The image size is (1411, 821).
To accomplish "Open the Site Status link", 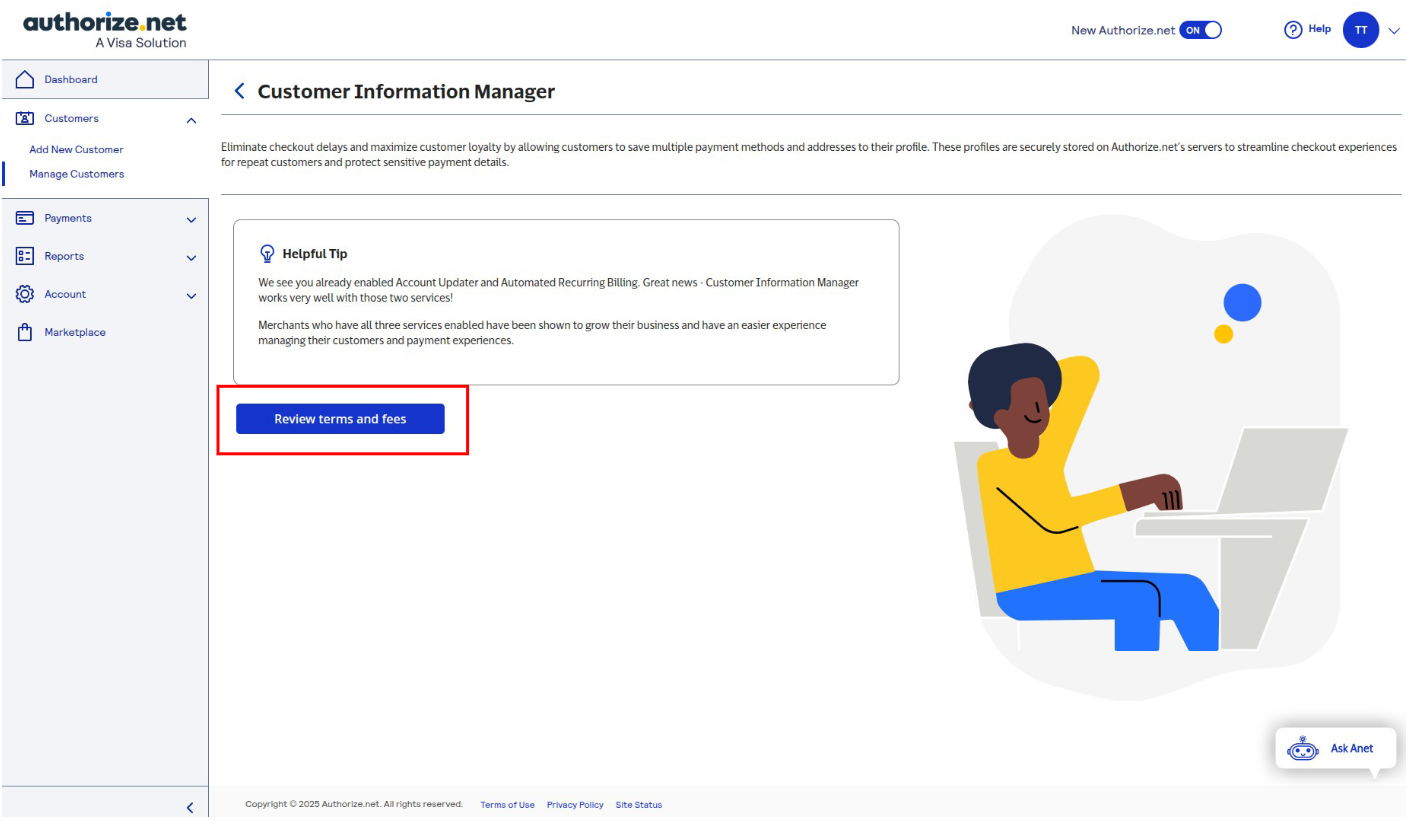I will coord(639,805).
